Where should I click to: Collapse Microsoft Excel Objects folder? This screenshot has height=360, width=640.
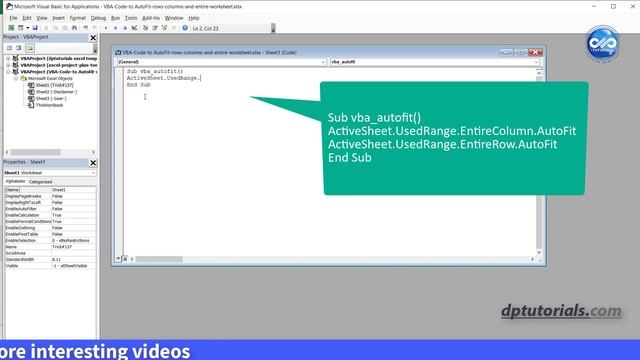pos(16,78)
